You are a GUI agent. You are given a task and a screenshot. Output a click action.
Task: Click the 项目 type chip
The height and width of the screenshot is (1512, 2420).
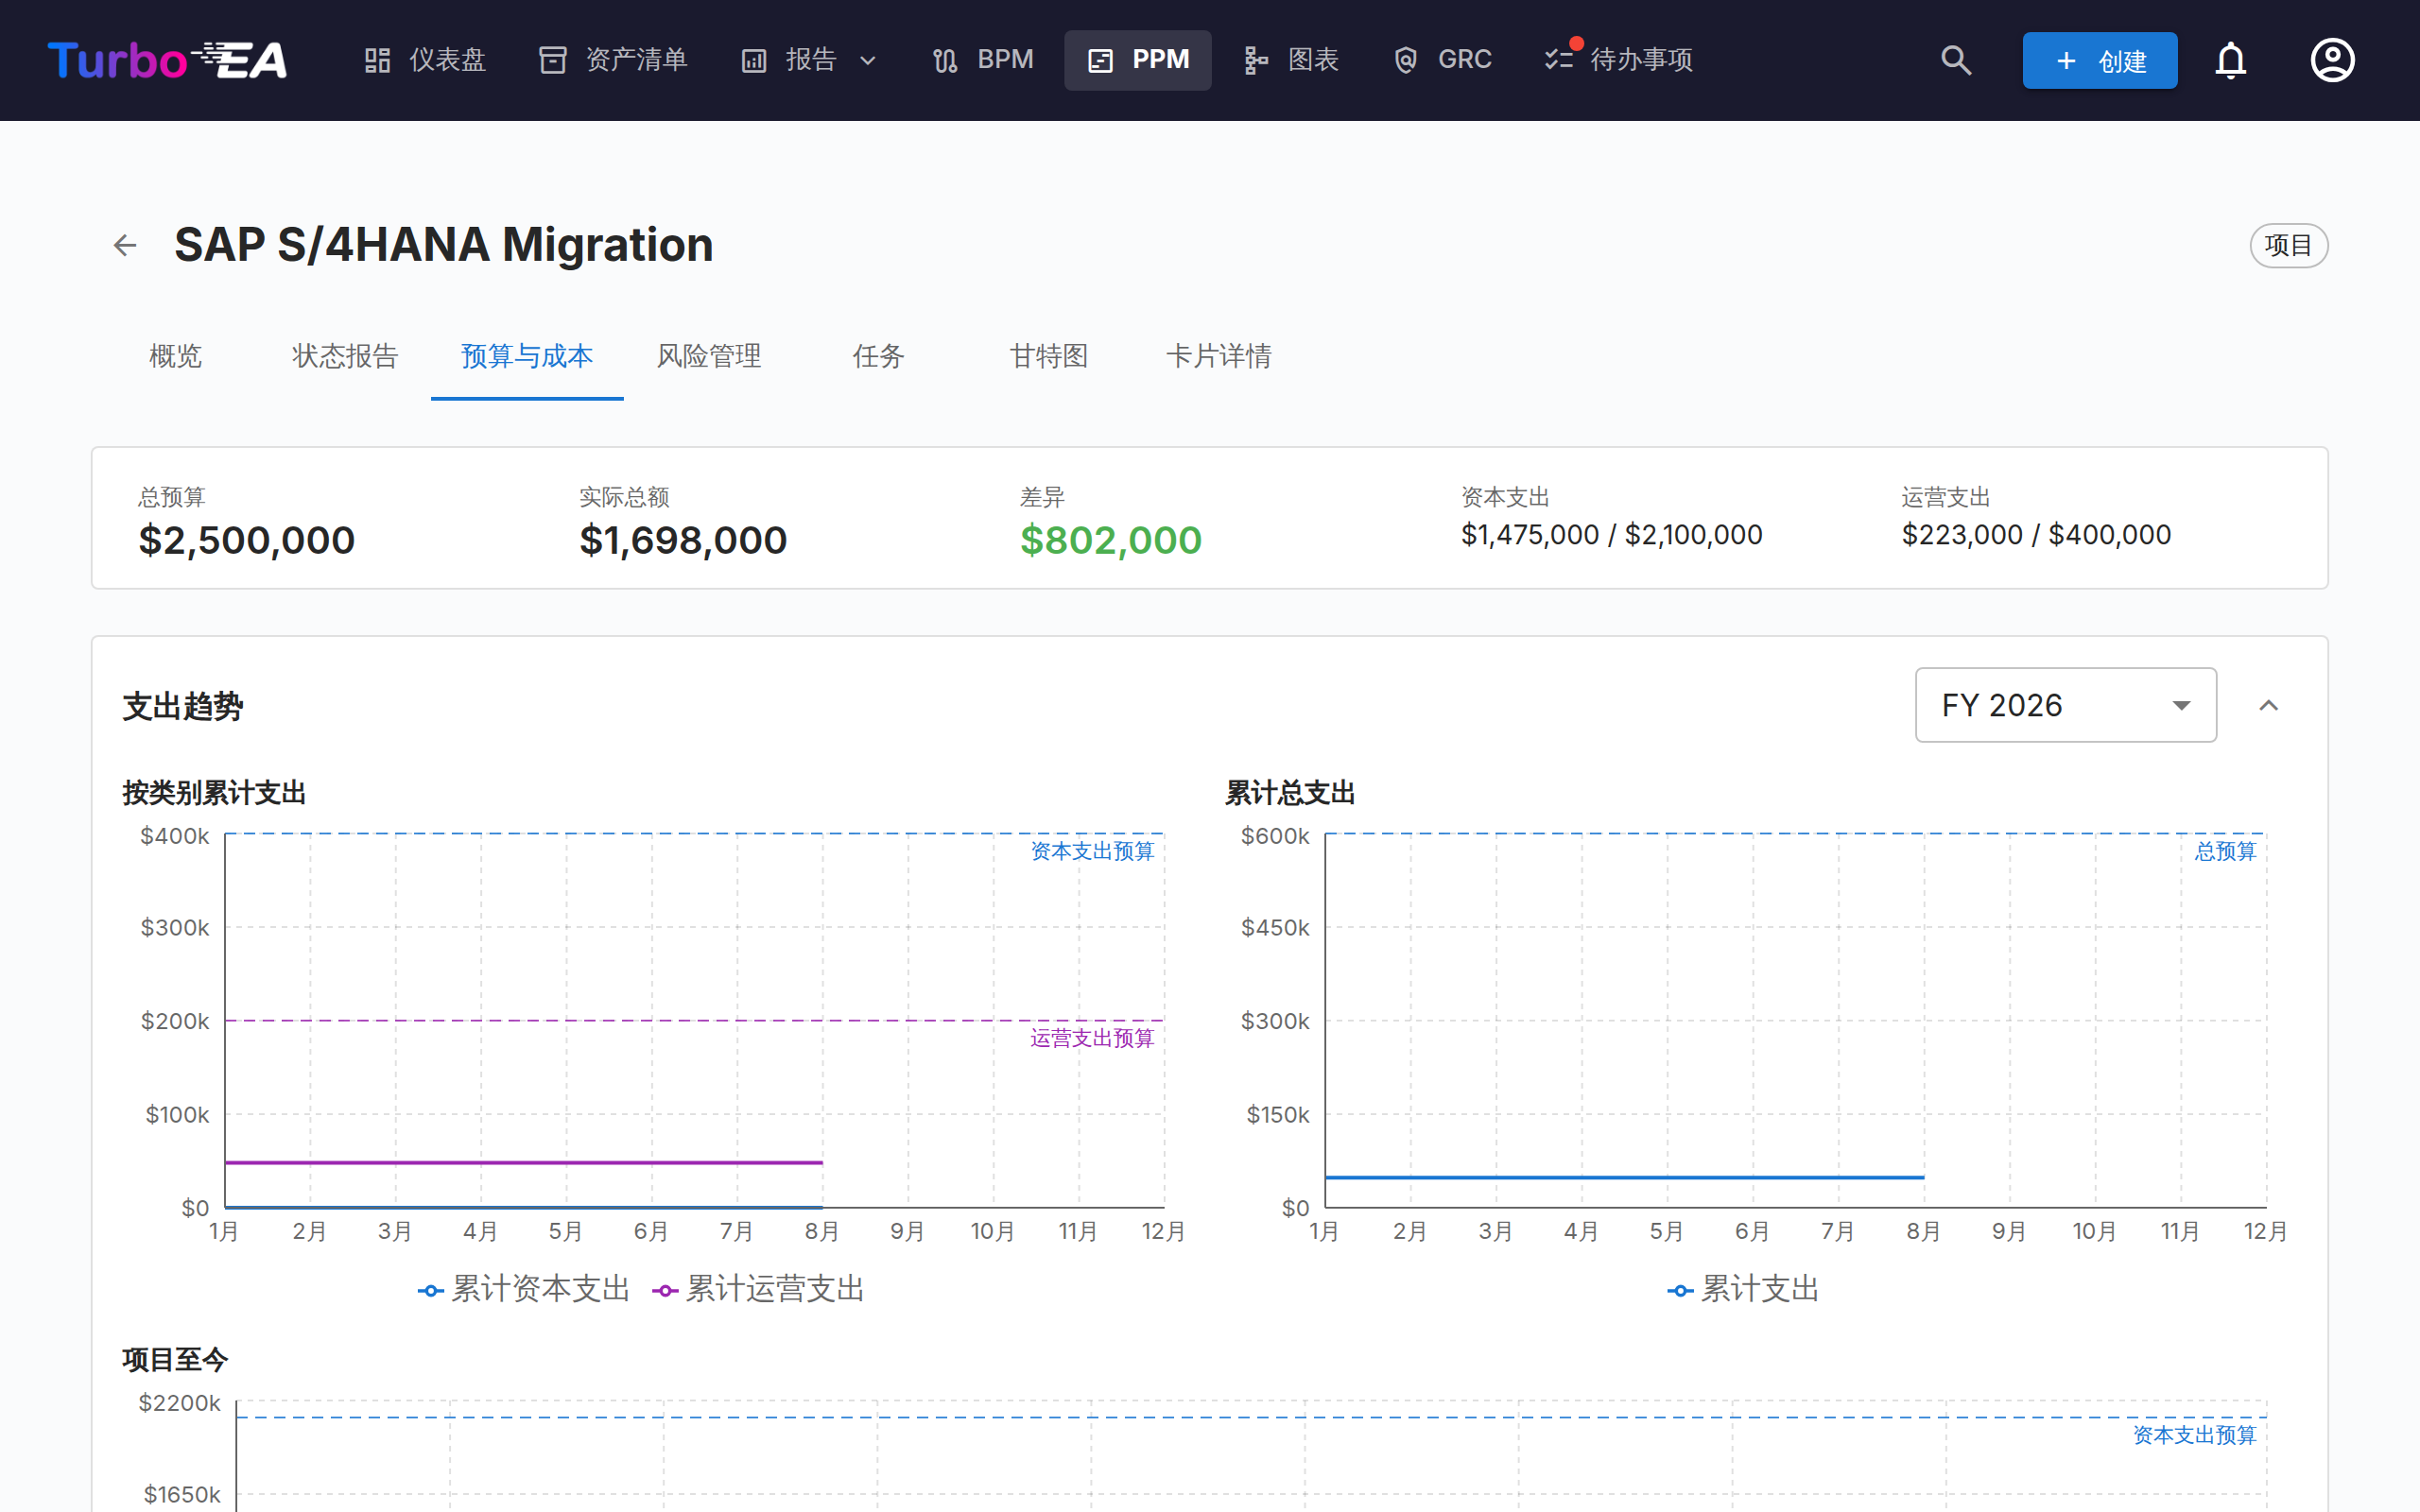click(x=2288, y=245)
